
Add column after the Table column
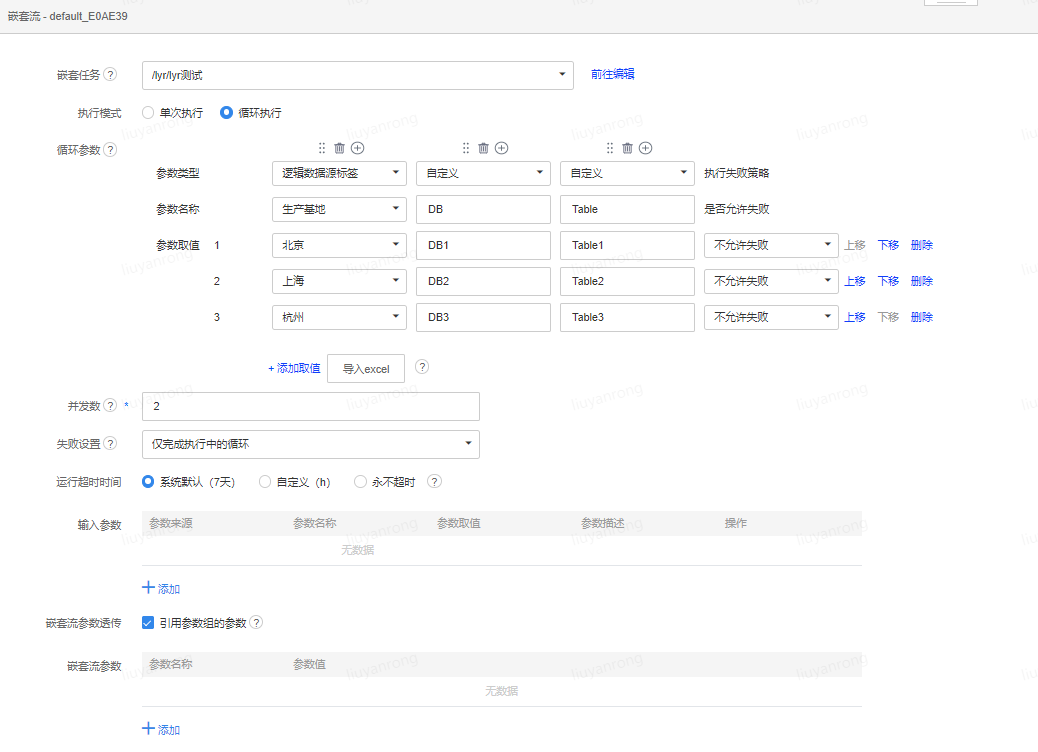click(645, 148)
